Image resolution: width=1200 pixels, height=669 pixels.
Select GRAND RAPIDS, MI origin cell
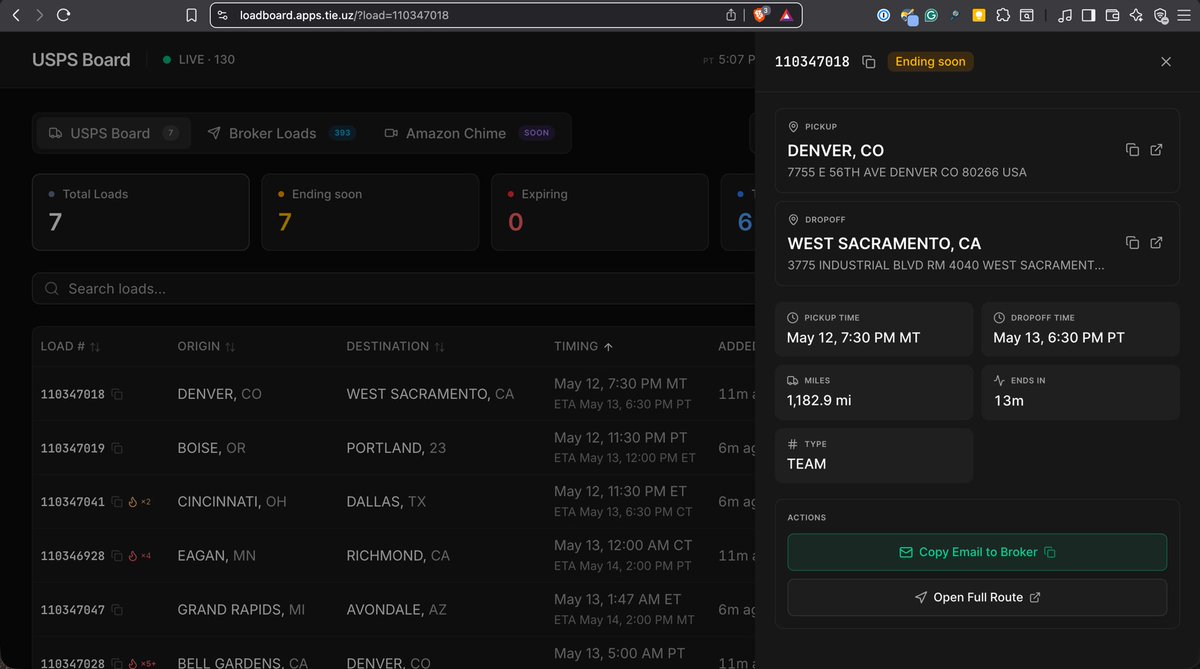pos(241,609)
